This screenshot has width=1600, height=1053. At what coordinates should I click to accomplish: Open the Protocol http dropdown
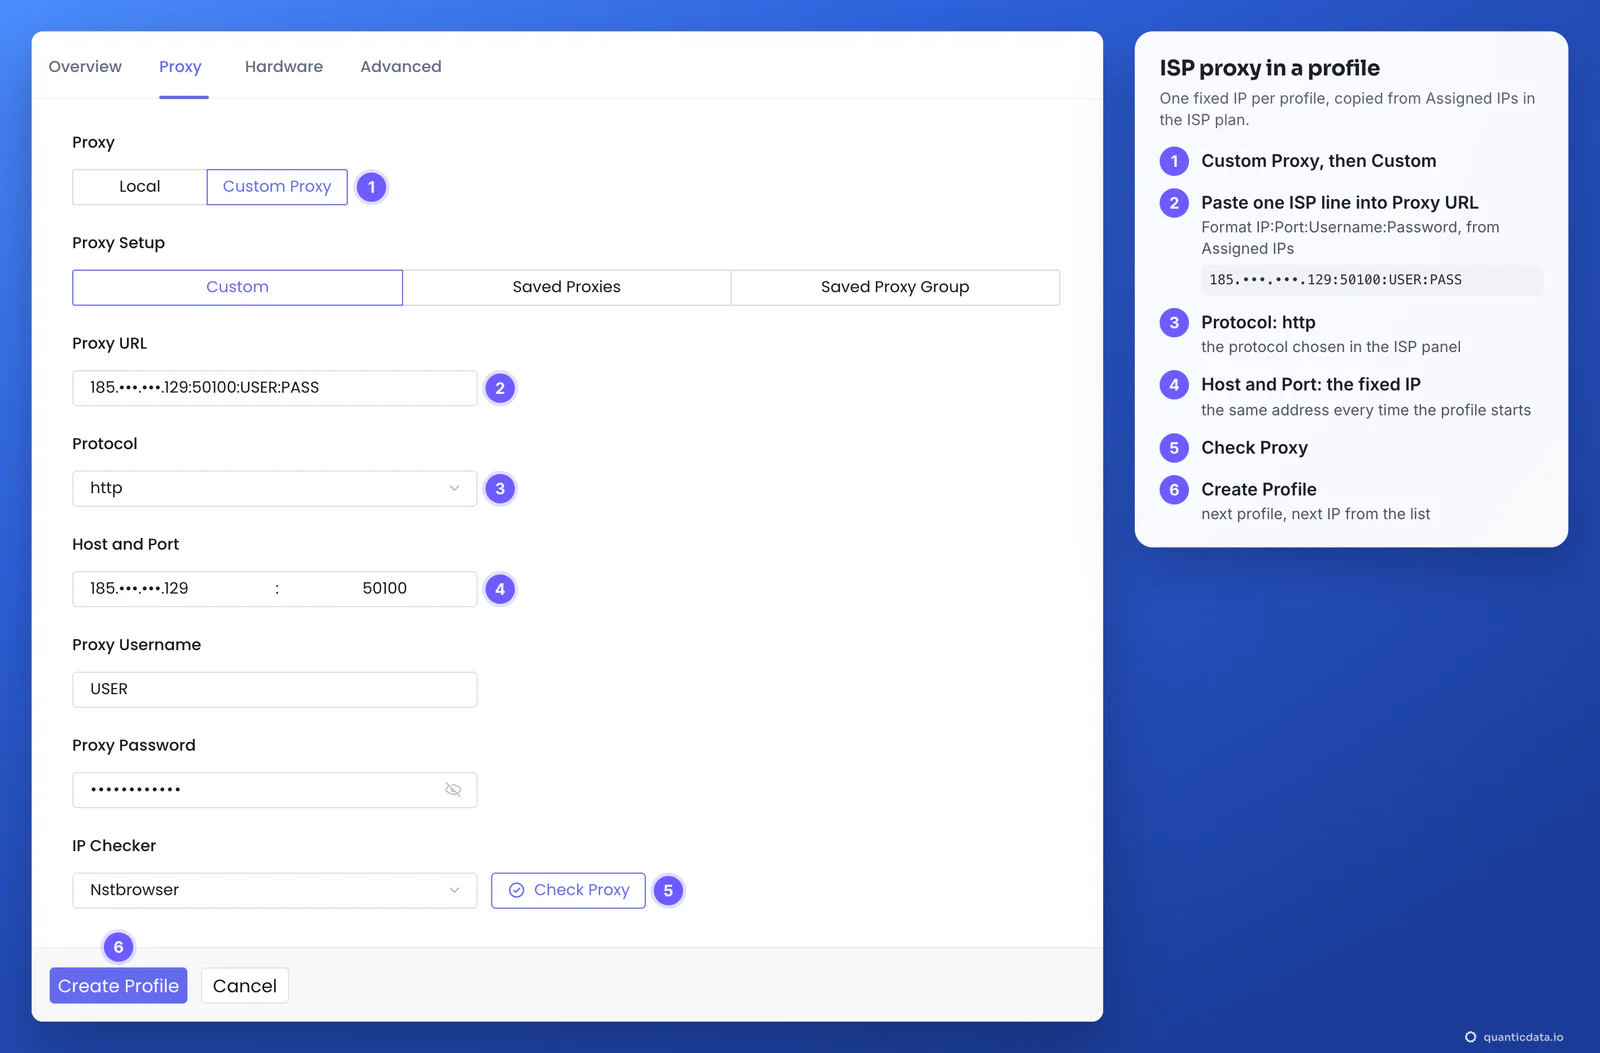274,488
